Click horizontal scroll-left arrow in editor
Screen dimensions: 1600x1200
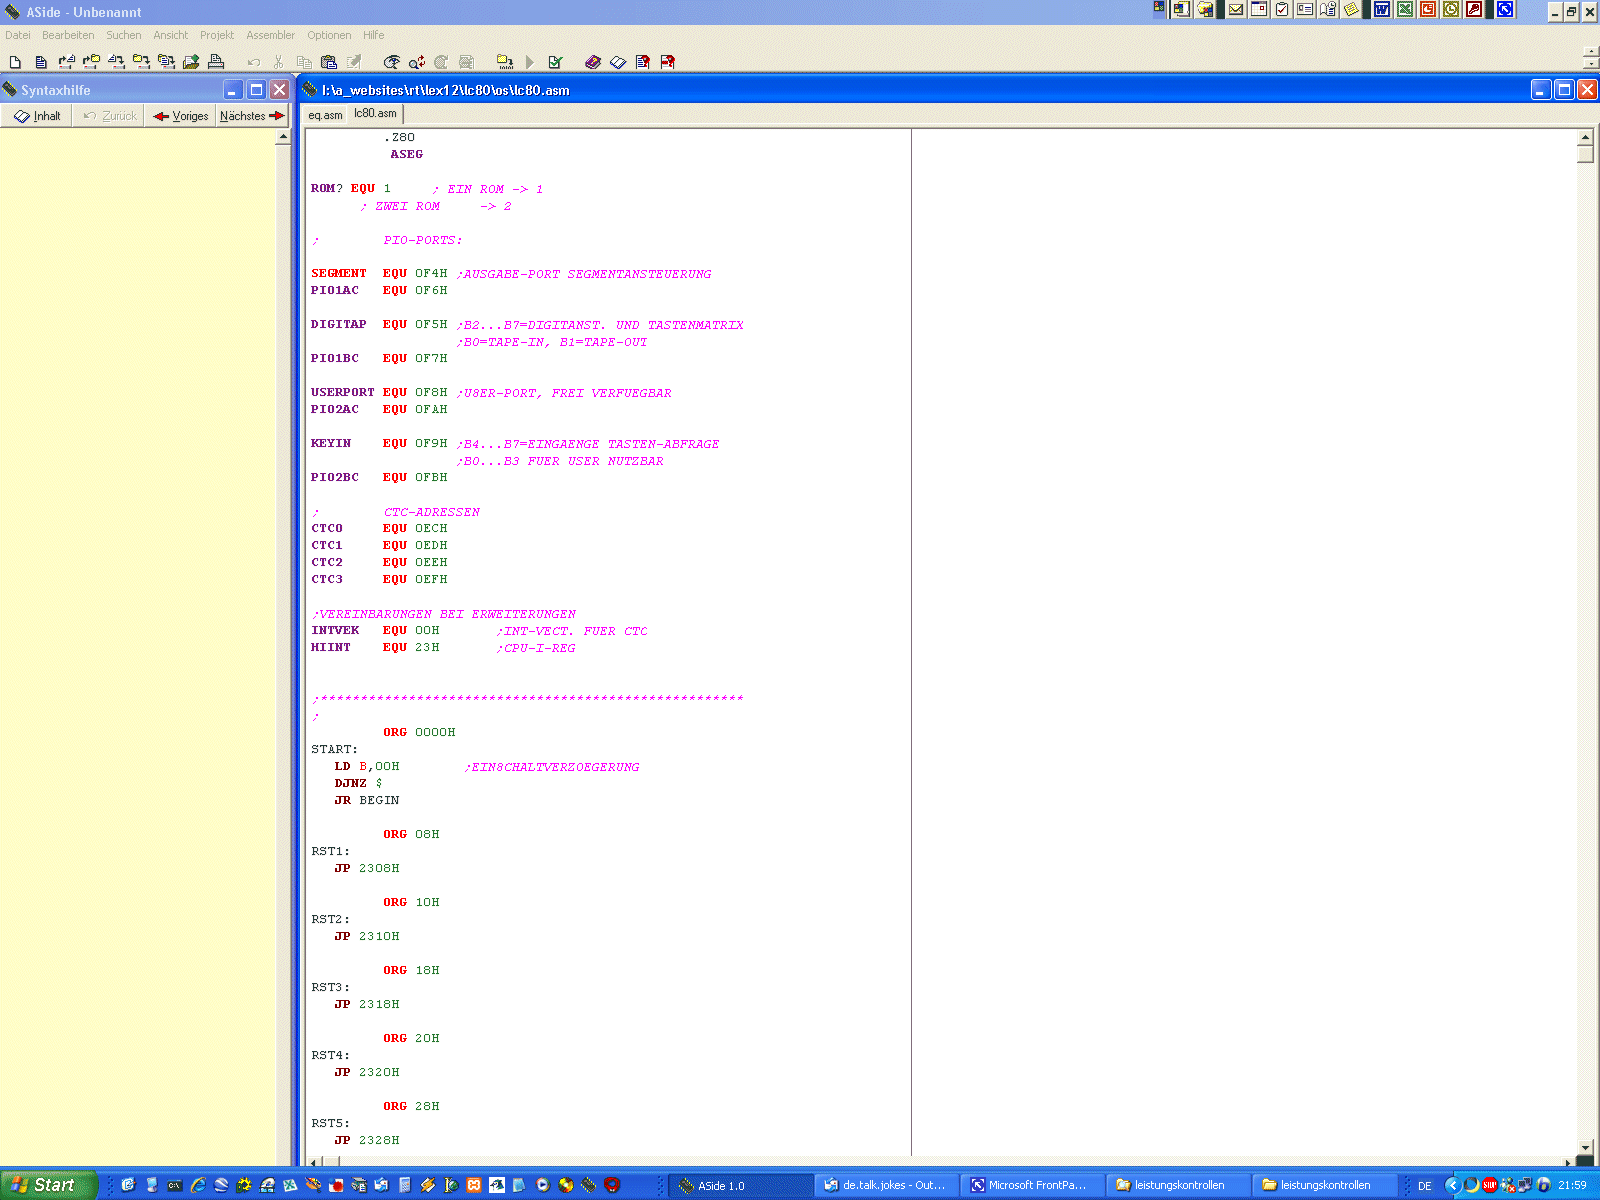pyautogui.click(x=314, y=1162)
